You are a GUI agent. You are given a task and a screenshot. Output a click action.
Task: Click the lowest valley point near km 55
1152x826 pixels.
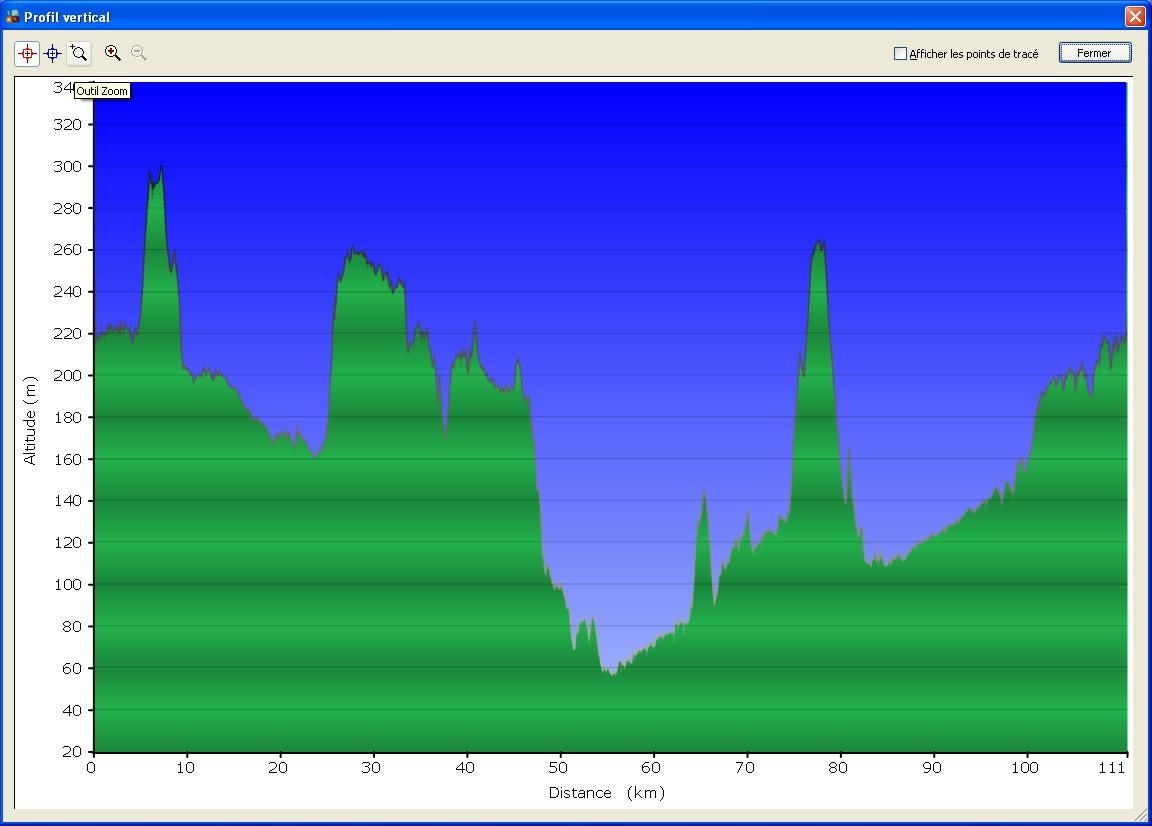pyautogui.click(x=612, y=672)
